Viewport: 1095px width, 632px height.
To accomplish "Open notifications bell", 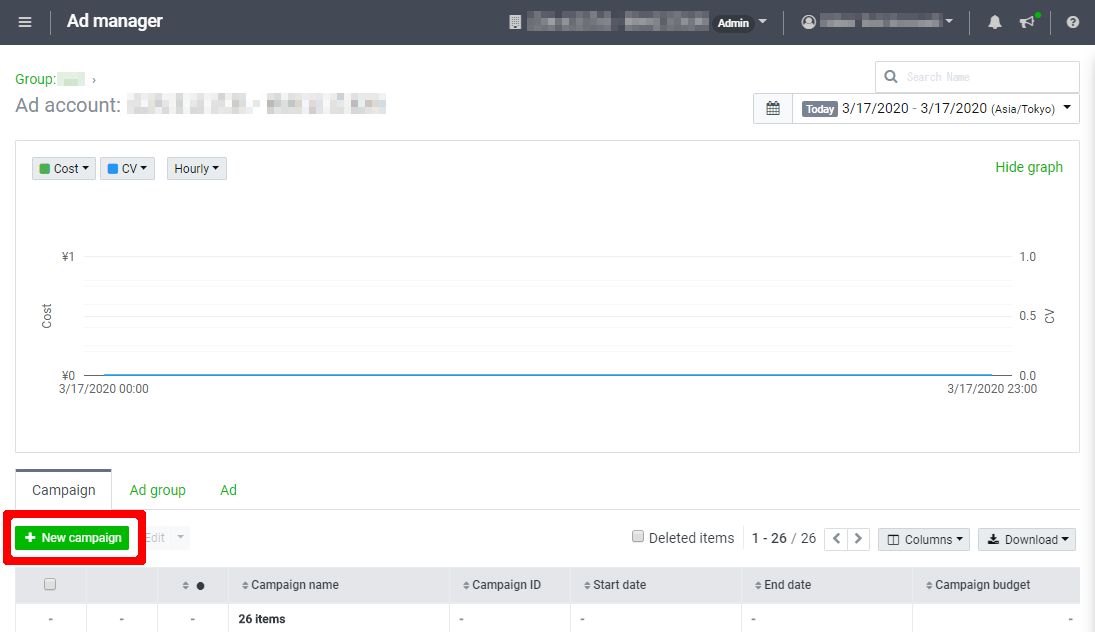I will 994,22.
